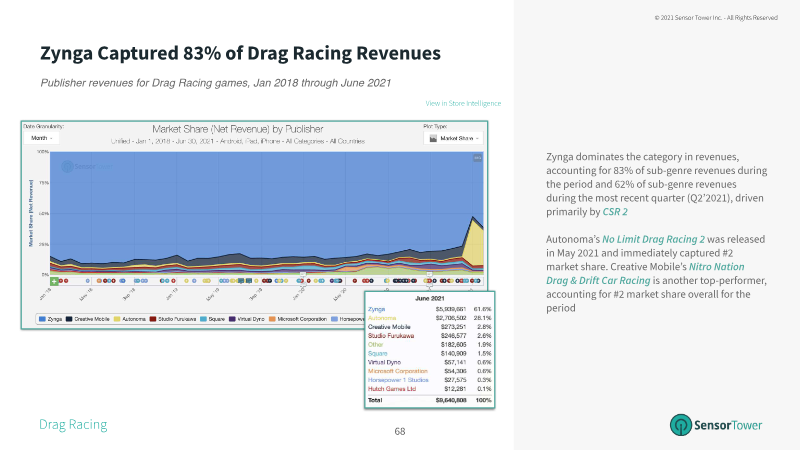Open the View in Store Intelligence link
800x450 pixels.
pos(463,103)
